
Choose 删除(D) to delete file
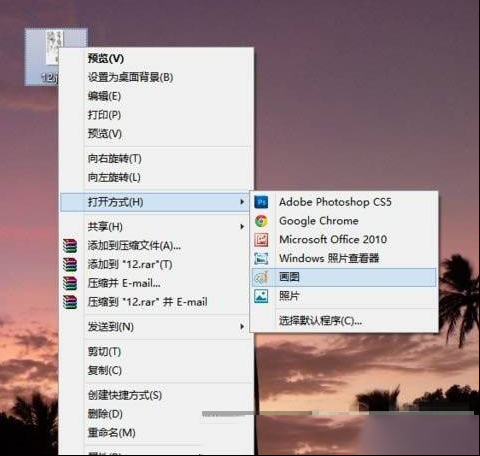(x=105, y=414)
